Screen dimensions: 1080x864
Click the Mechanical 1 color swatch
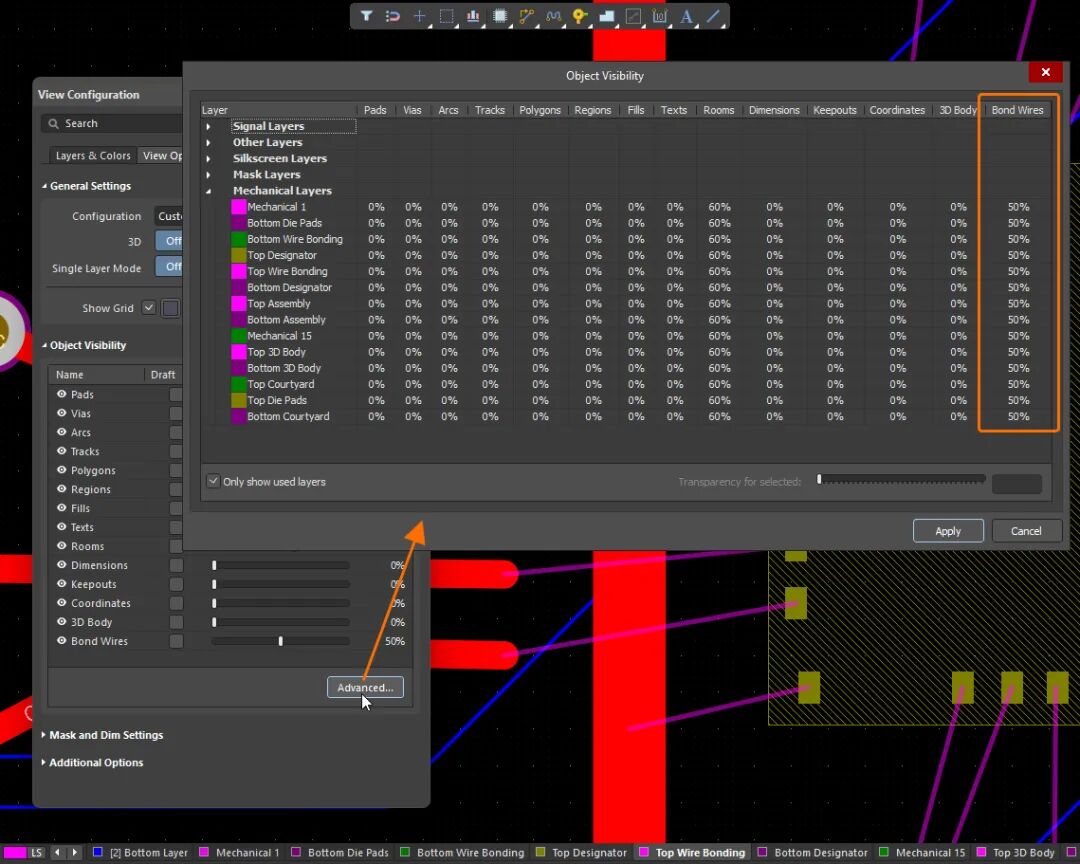click(238, 207)
